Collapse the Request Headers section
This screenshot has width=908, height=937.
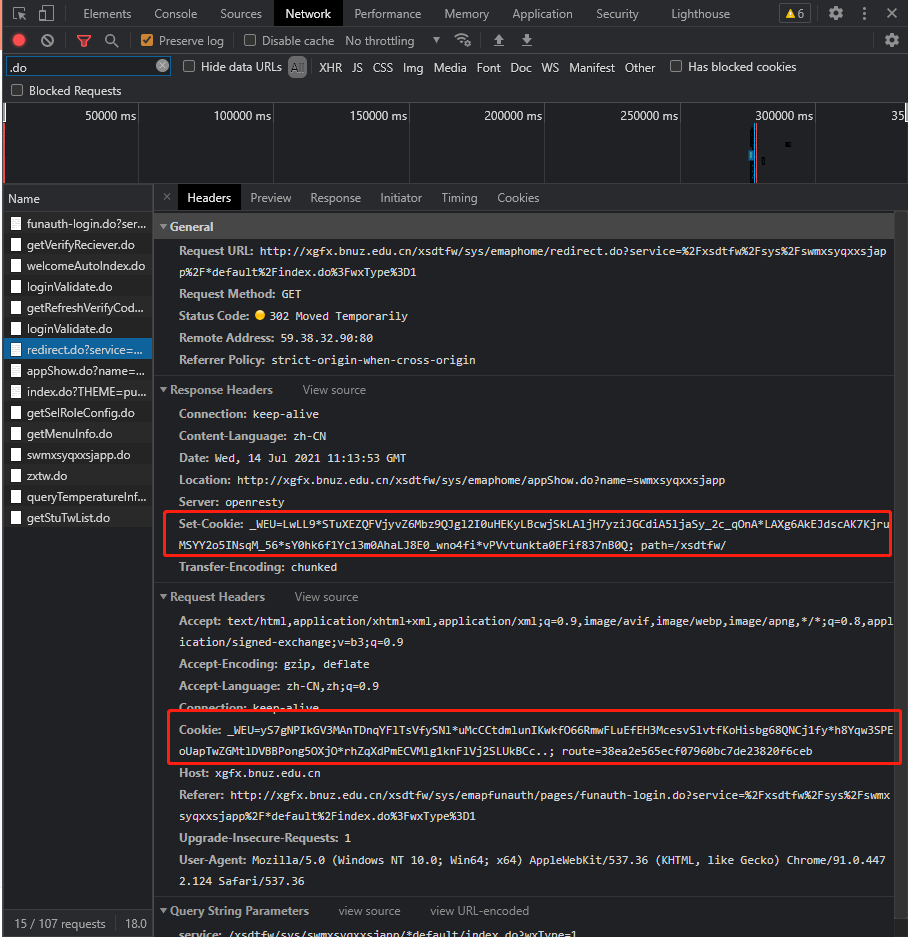pos(164,596)
